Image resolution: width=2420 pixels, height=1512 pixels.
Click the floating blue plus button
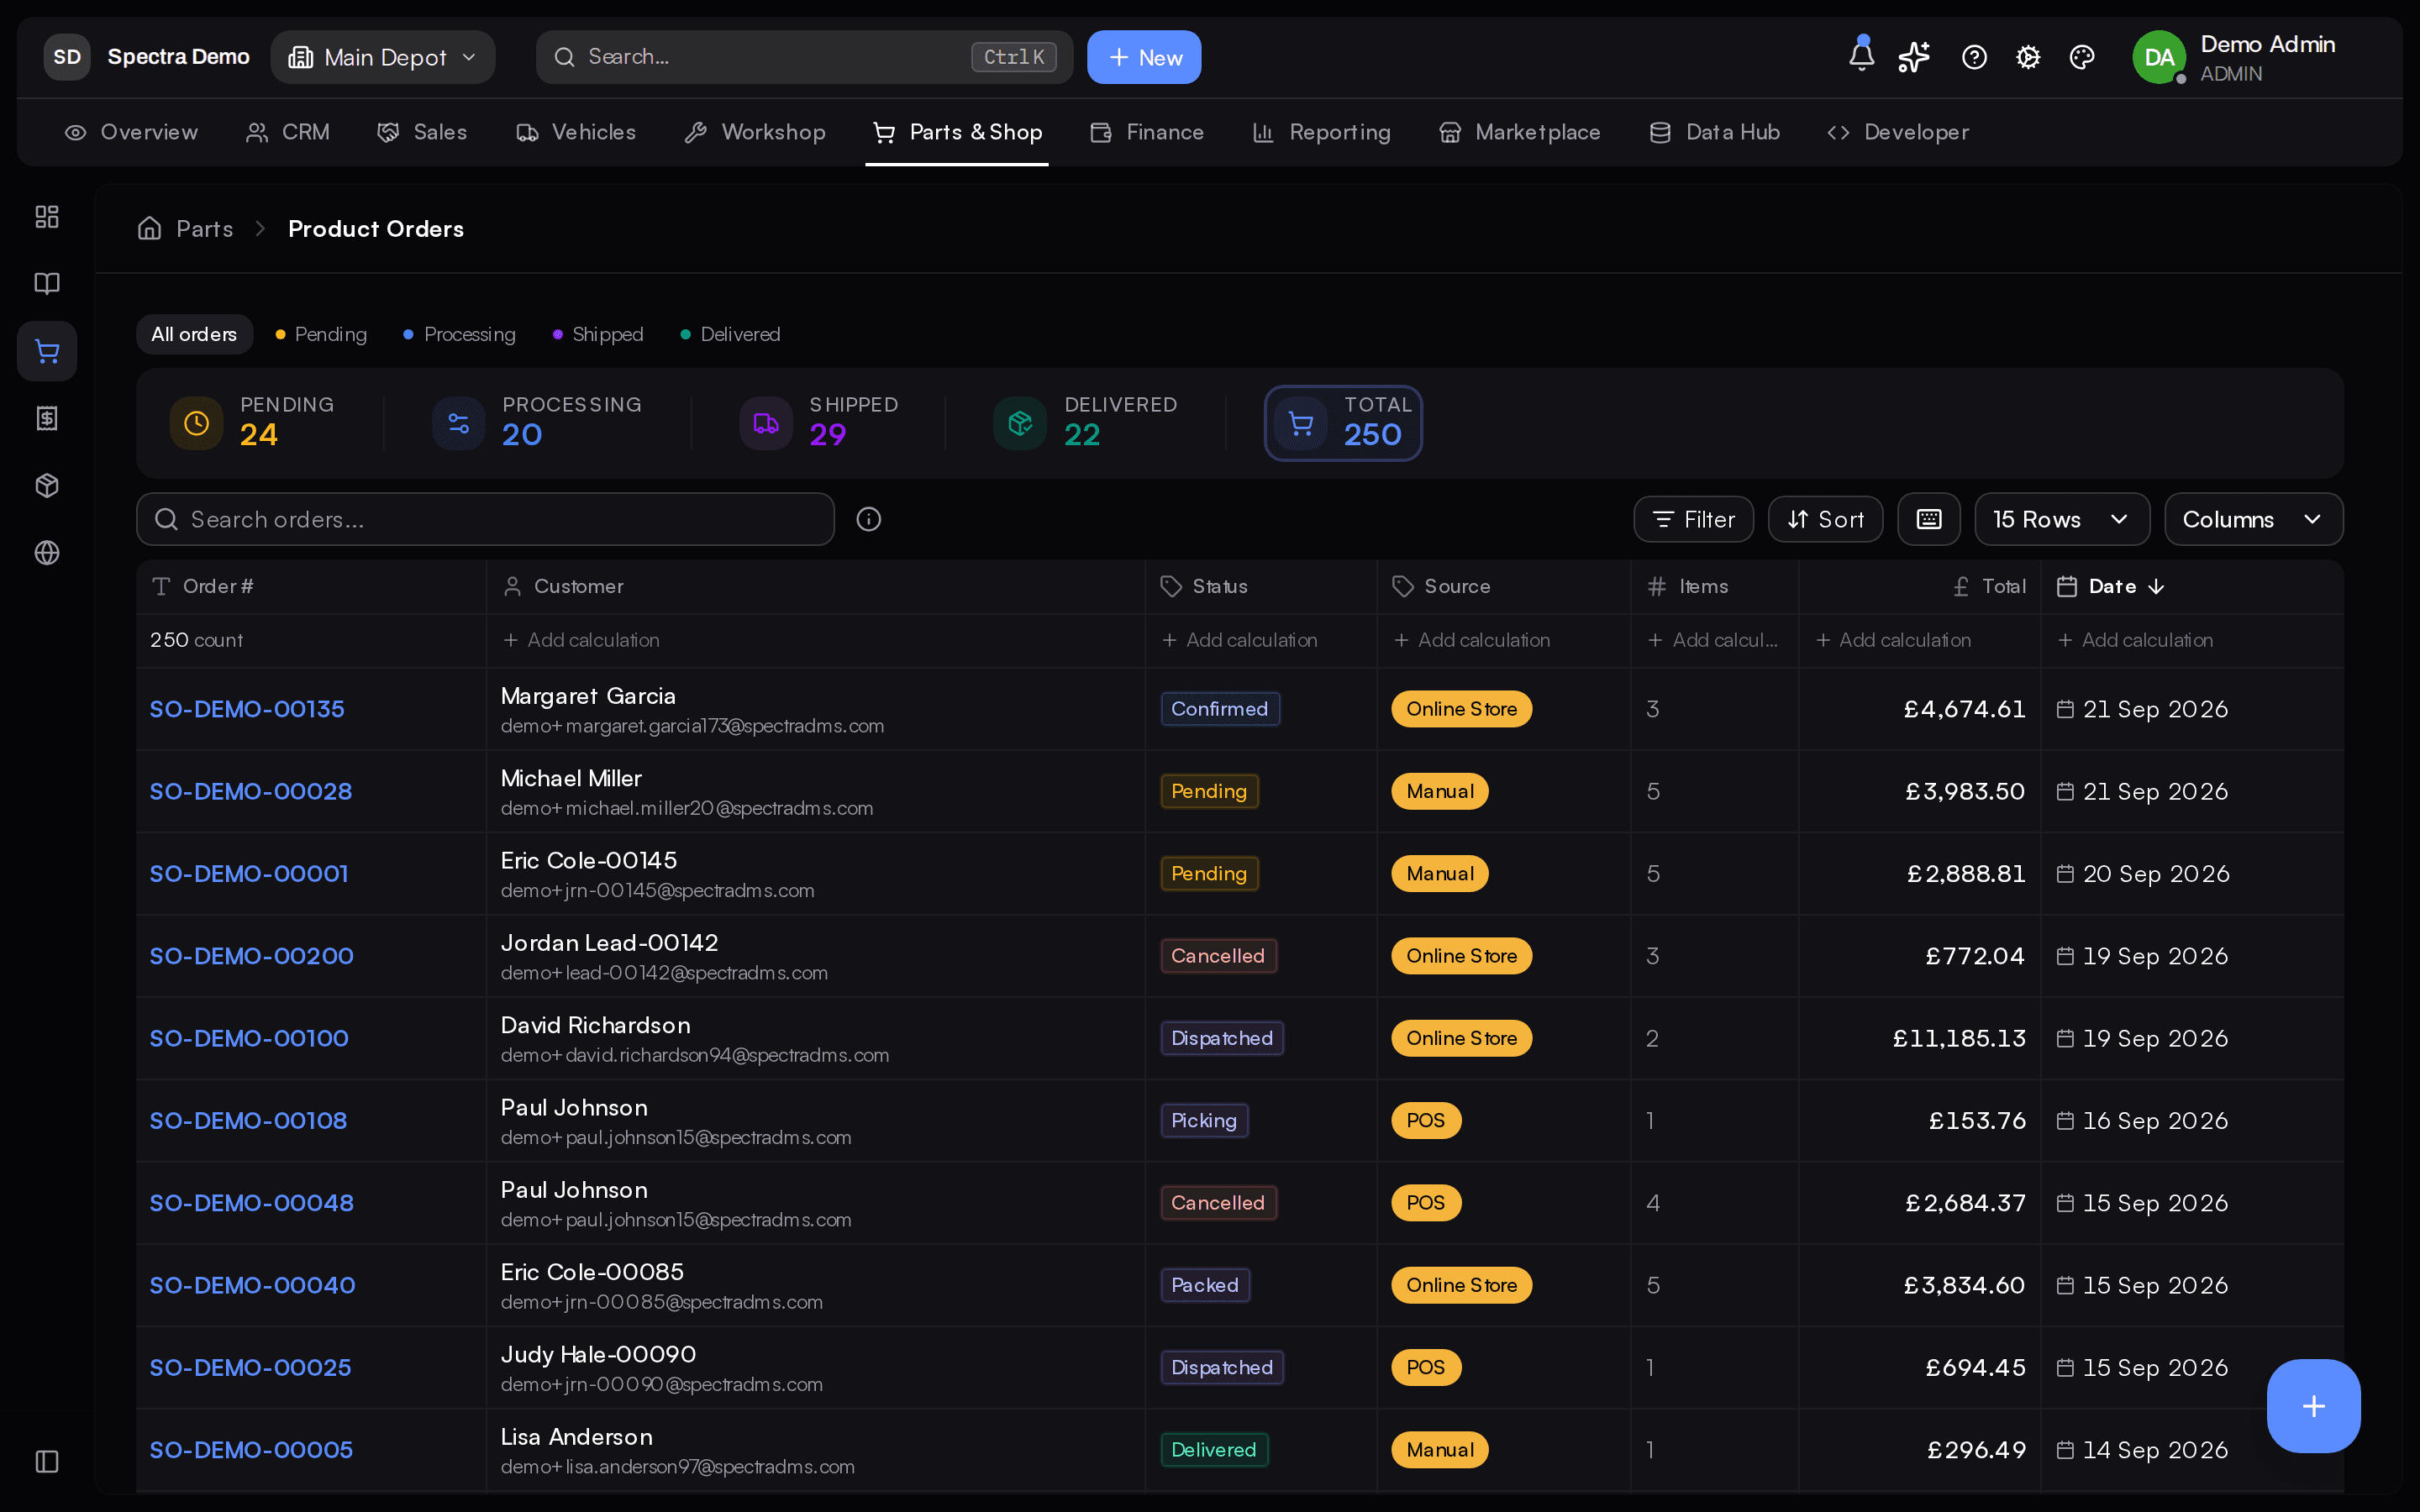click(x=2313, y=1405)
